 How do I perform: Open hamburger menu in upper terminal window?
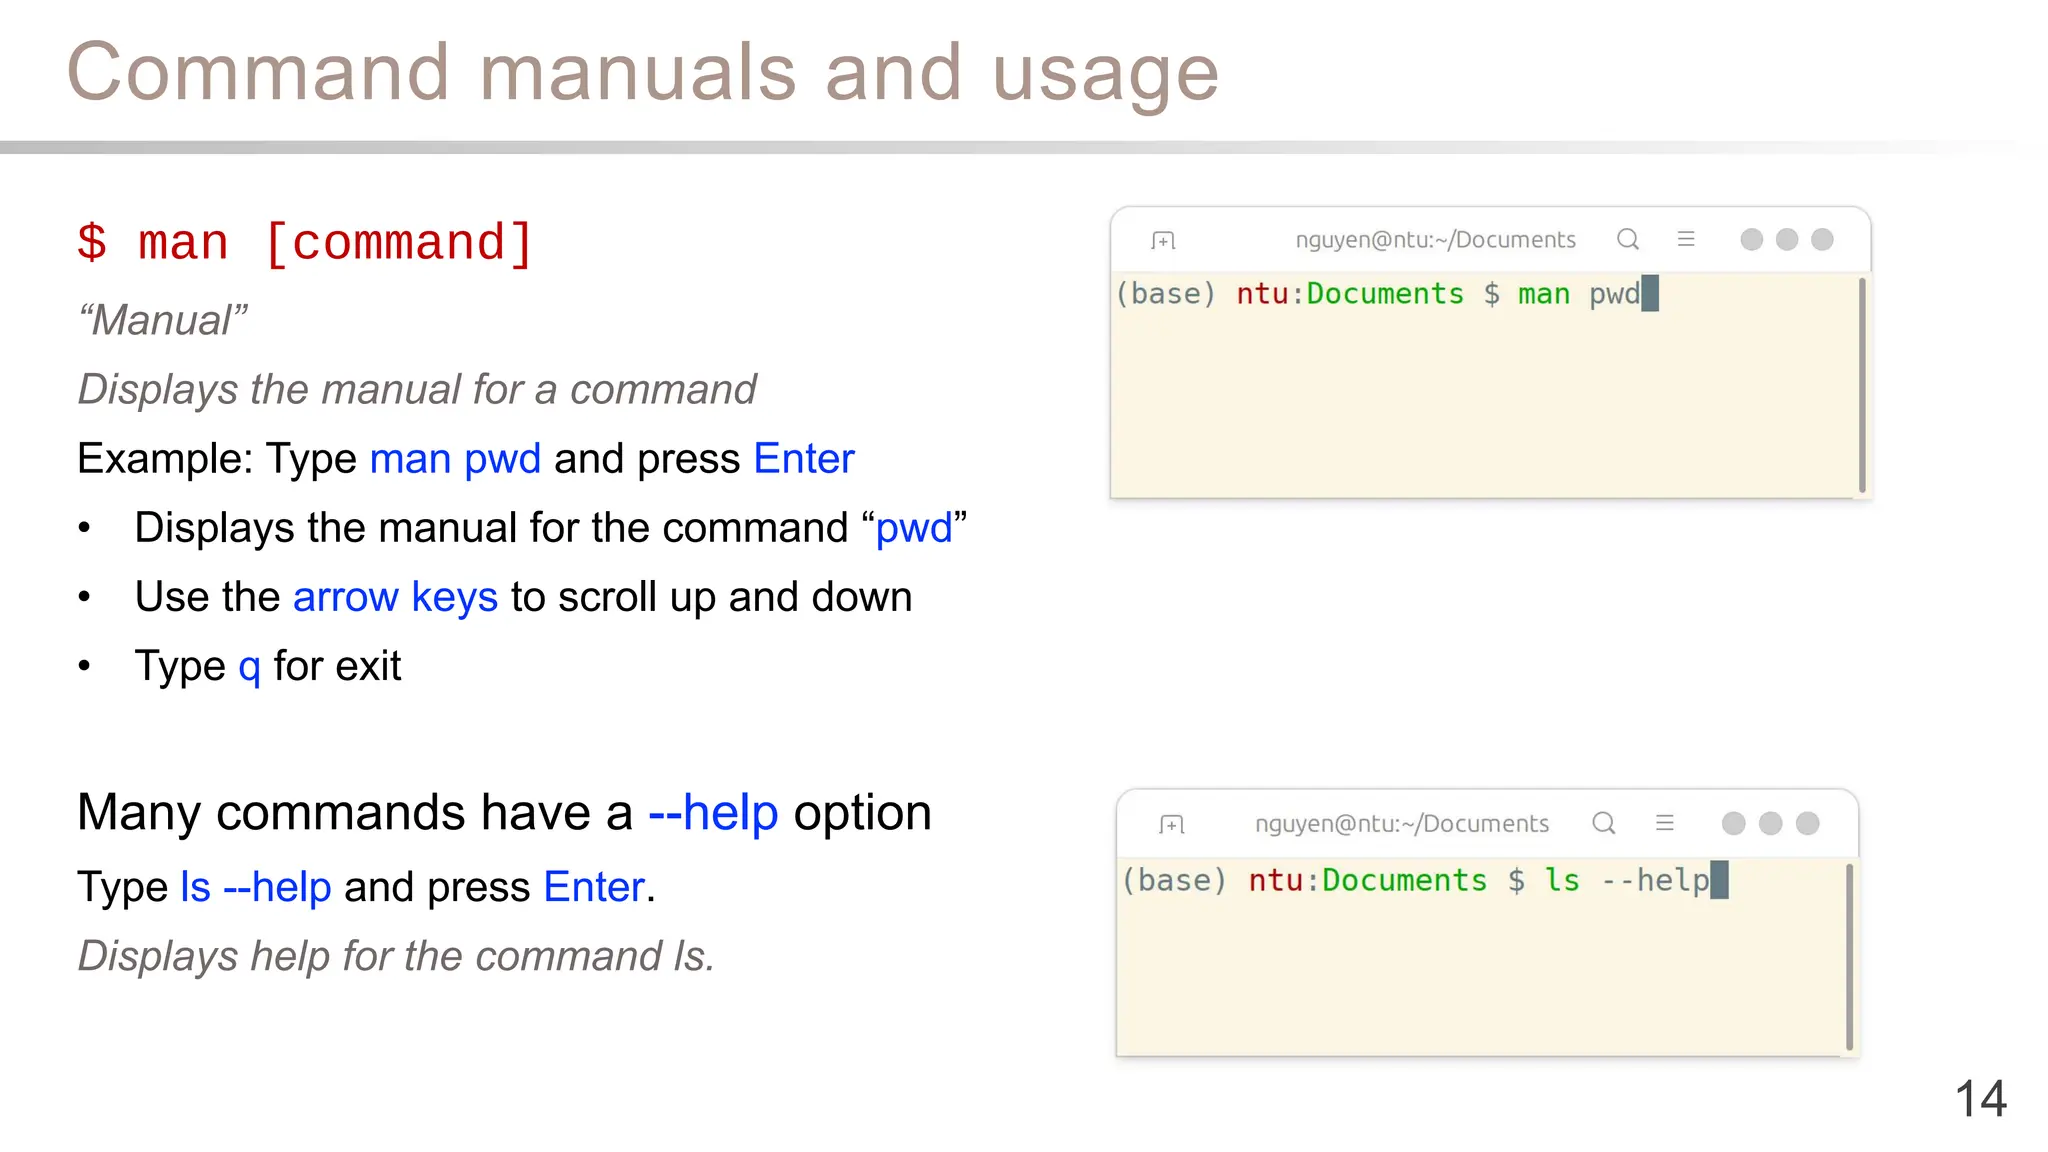pyautogui.click(x=1686, y=239)
